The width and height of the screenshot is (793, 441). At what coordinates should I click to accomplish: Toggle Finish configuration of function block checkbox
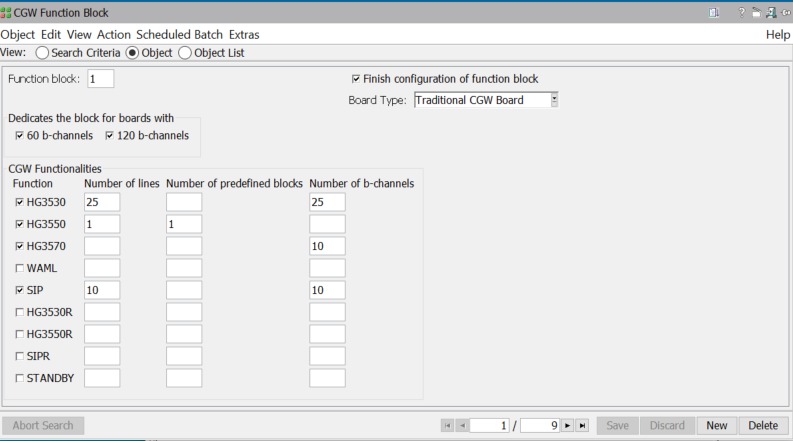point(356,79)
